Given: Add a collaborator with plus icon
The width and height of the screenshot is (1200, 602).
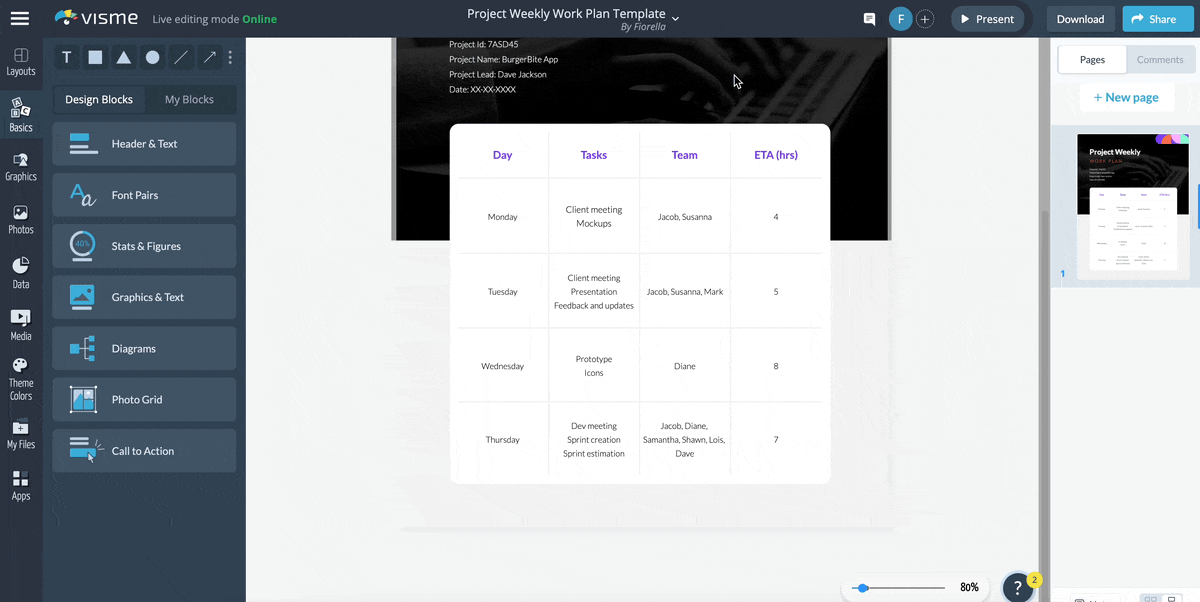Looking at the screenshot, I should [925, 19].
